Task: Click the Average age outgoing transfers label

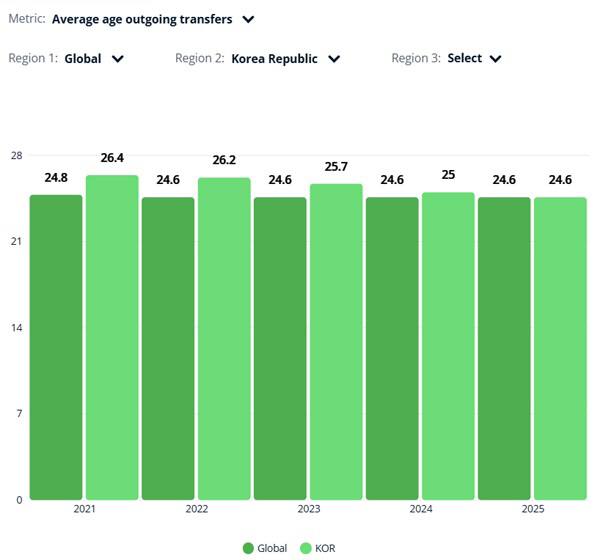Action: [142, 19]
